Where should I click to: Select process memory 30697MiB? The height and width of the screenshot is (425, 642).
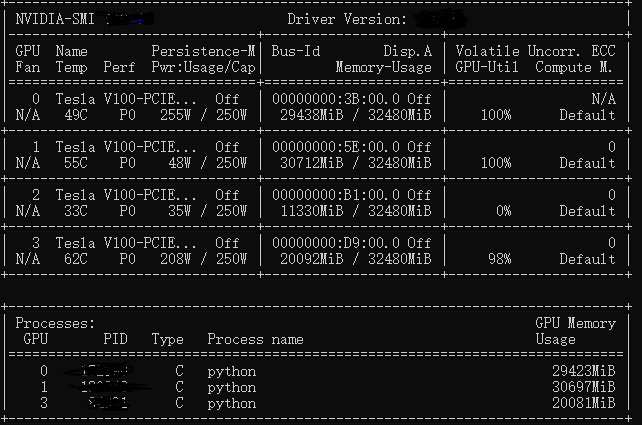click(584, 387)
